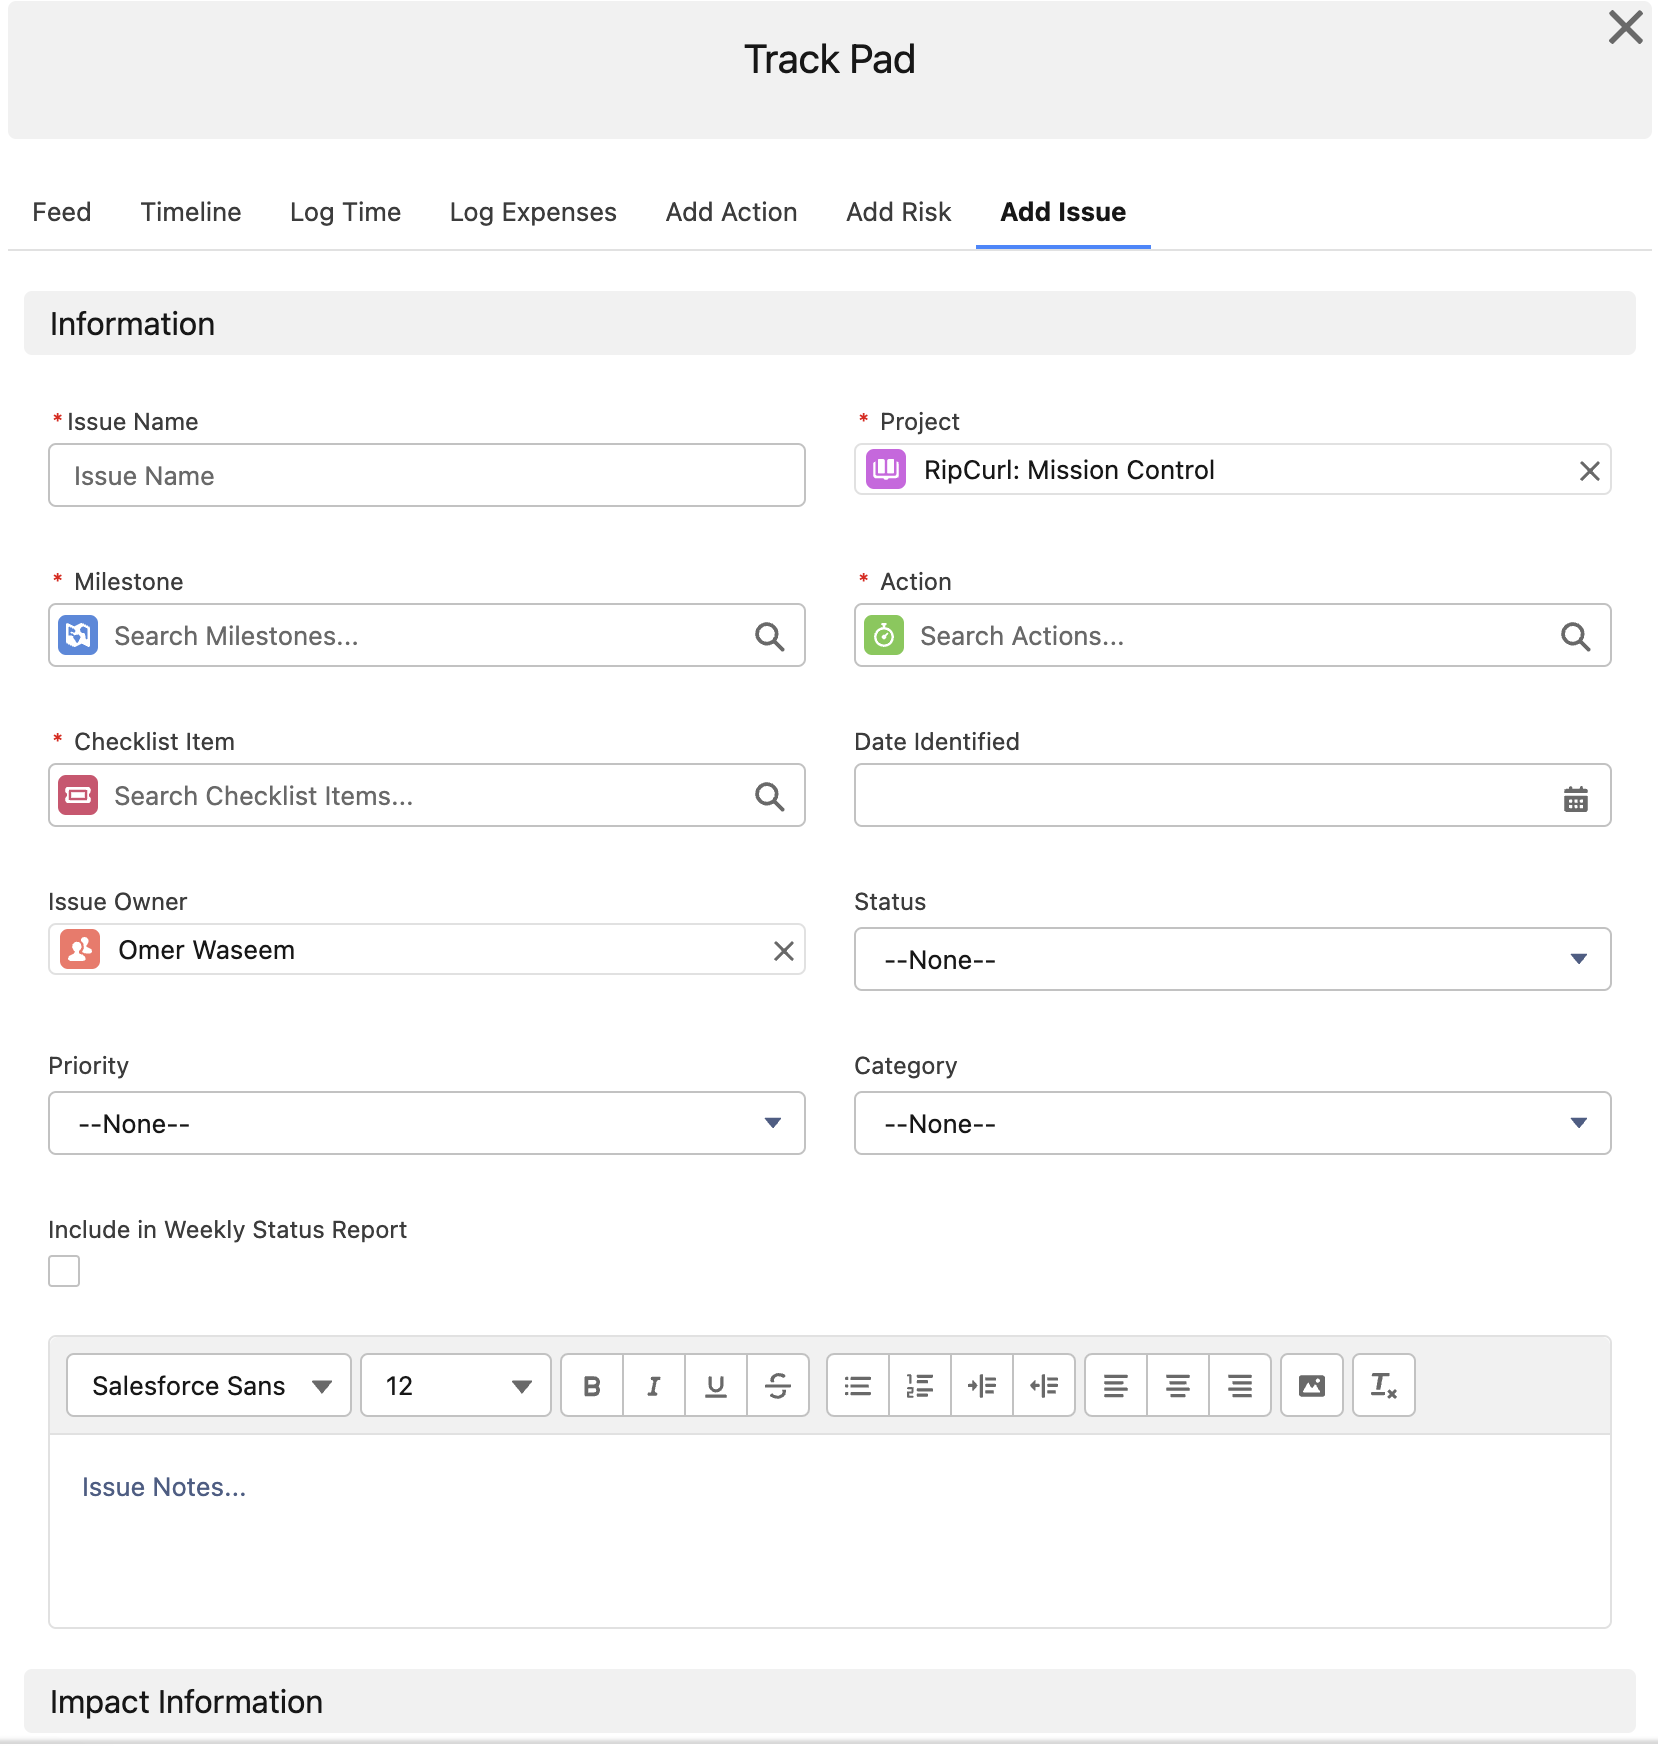Viewport: 1658px width, 1746px height.
Task: Remove Omer Waseem as issue owner
Action: (784, 951)
